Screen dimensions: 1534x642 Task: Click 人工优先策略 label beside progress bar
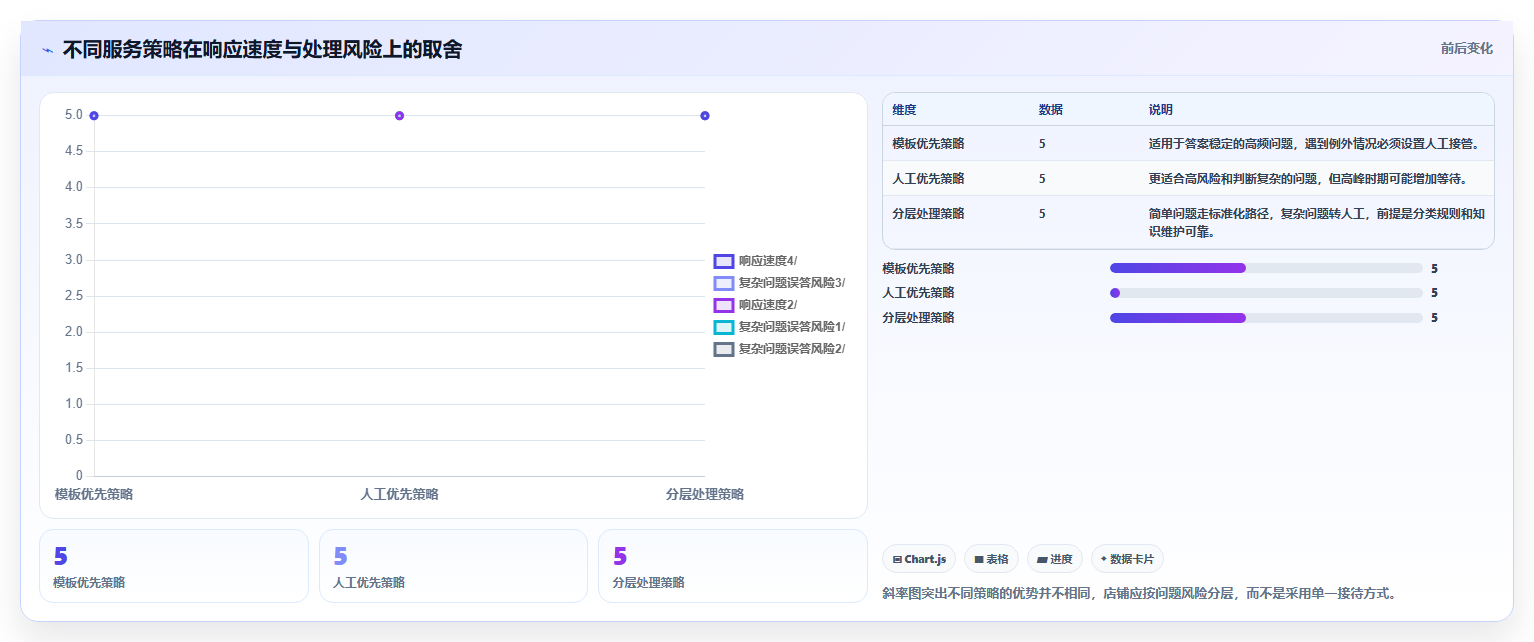[x=918, y=293]
